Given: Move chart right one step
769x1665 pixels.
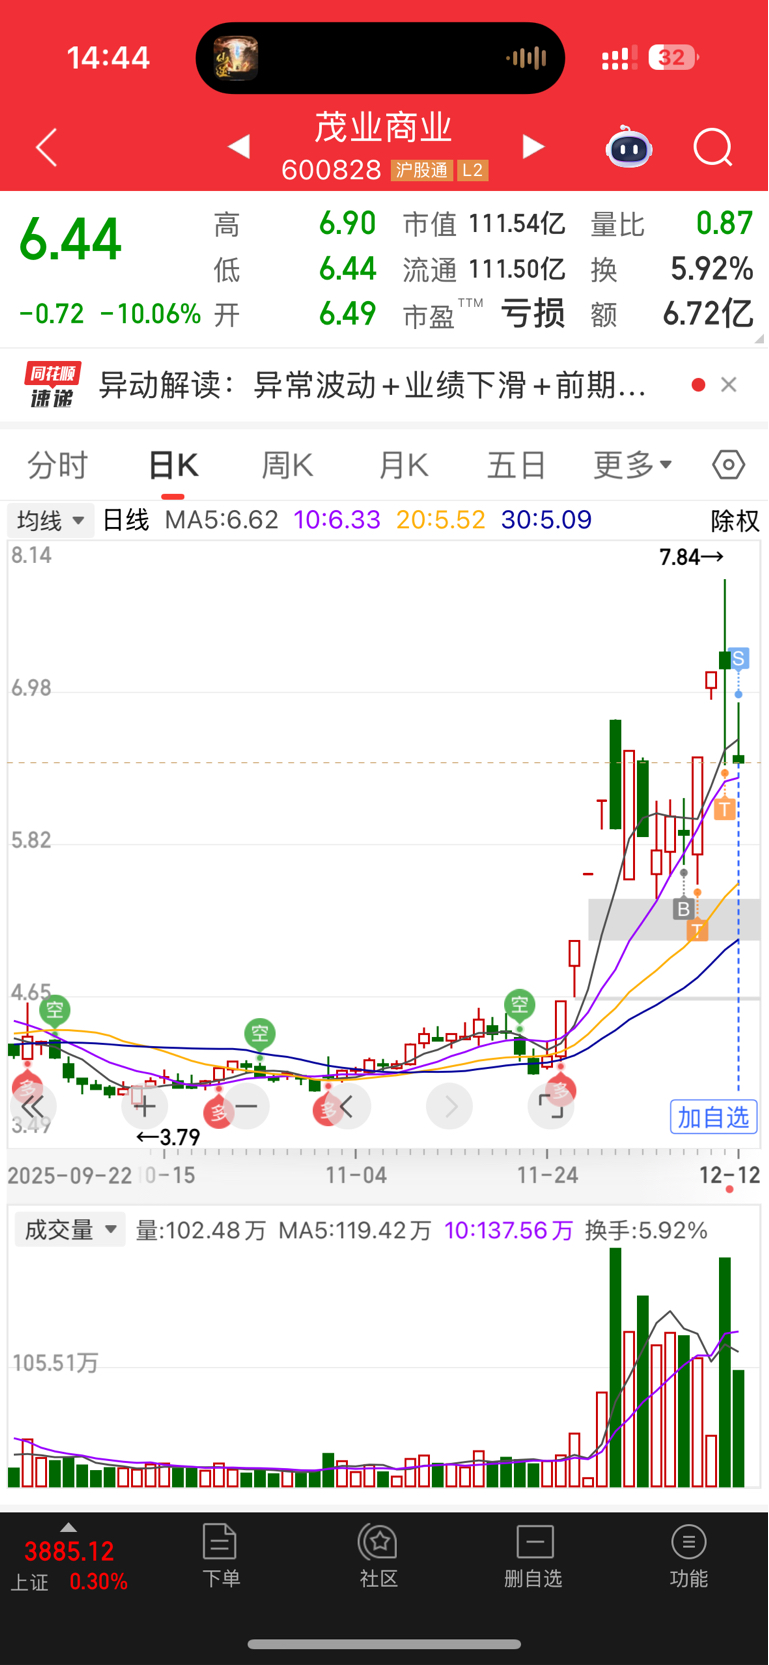Looking at the screenshot, I should pyautogui.click(x=450, y=1107).
